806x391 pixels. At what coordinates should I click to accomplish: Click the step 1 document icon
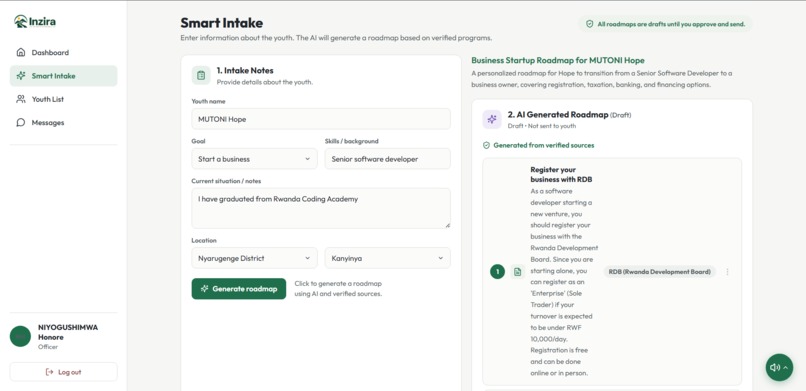(x=517, y=272)
